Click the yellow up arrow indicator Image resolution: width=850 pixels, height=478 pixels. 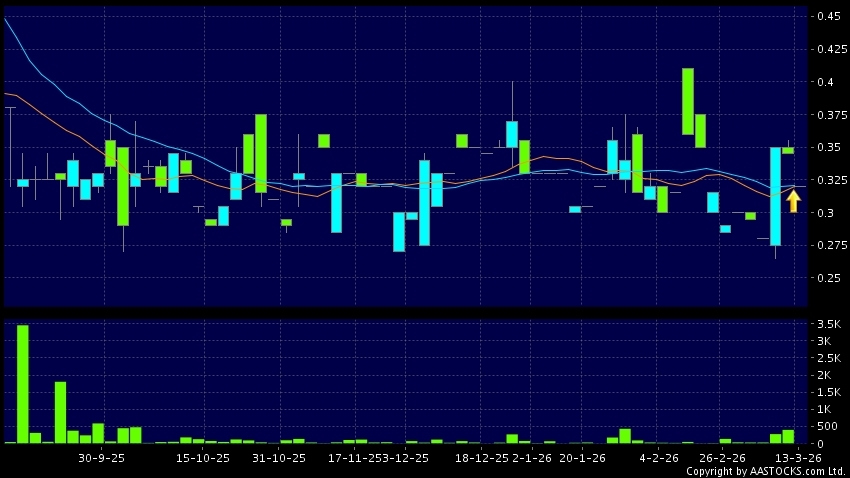tap(793, 201)
